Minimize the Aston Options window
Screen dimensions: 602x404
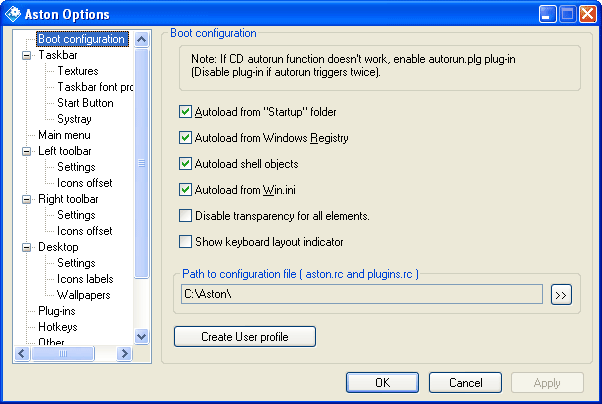tap(547, 15)
